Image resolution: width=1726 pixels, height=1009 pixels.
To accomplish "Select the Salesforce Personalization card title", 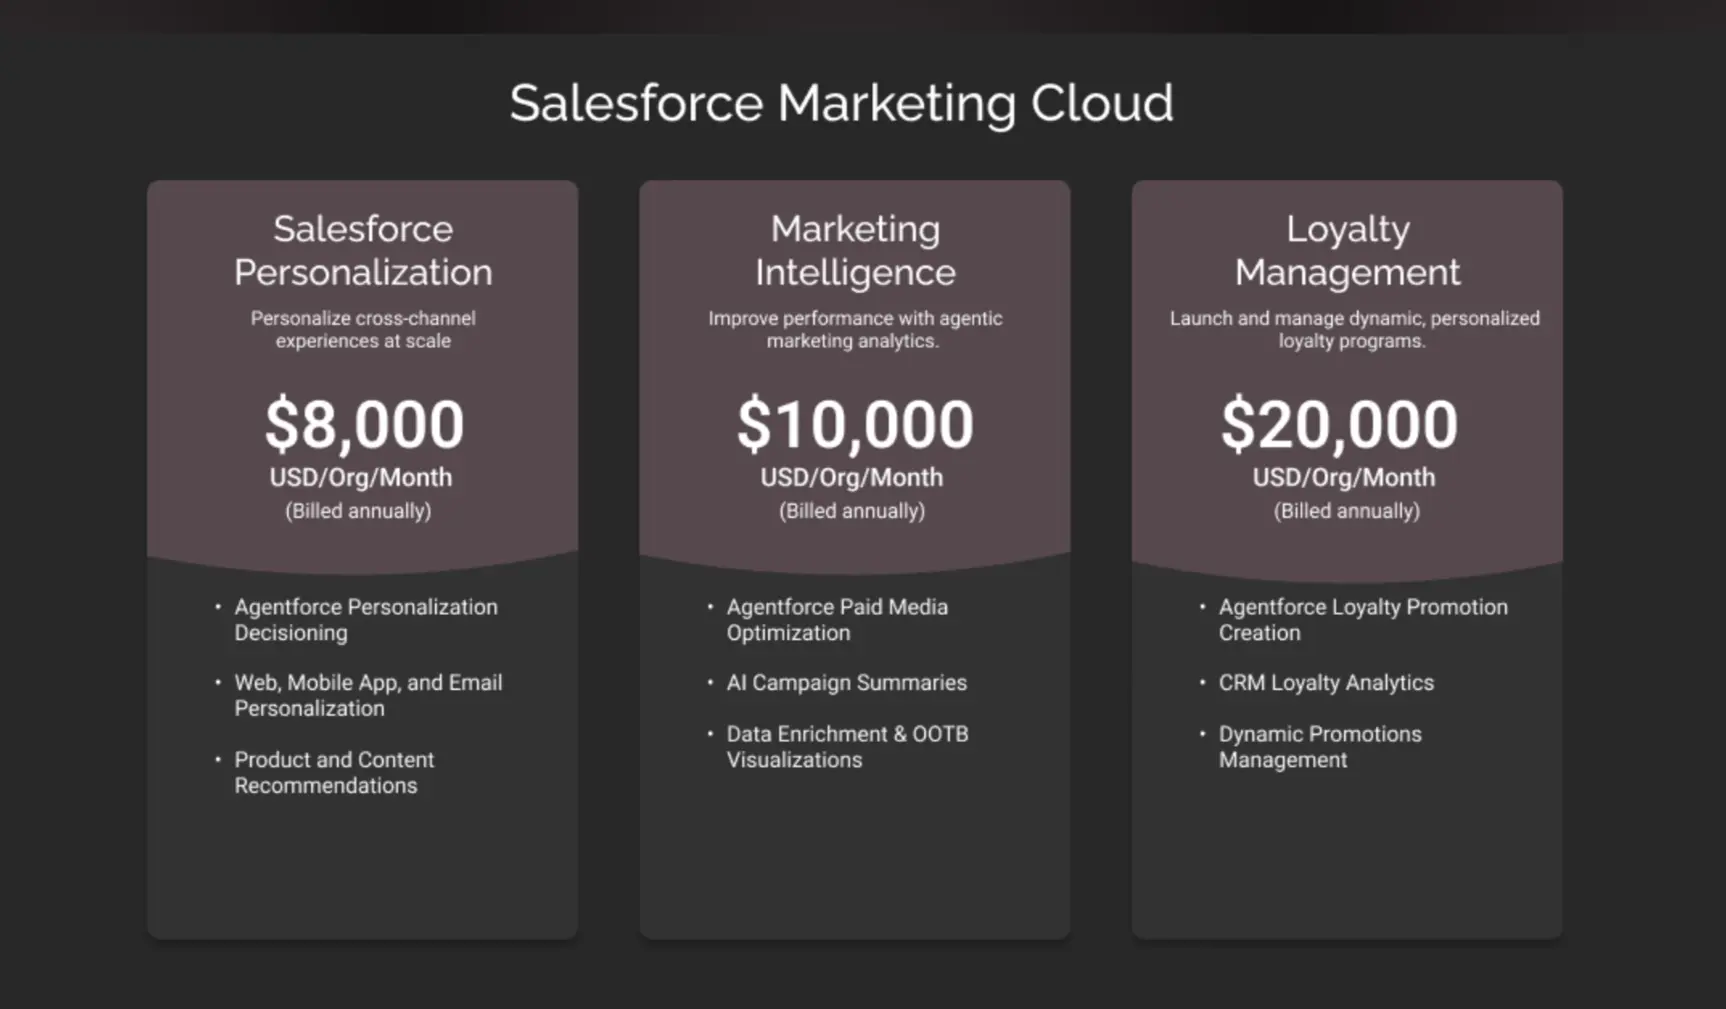I will tap(363, 250).
